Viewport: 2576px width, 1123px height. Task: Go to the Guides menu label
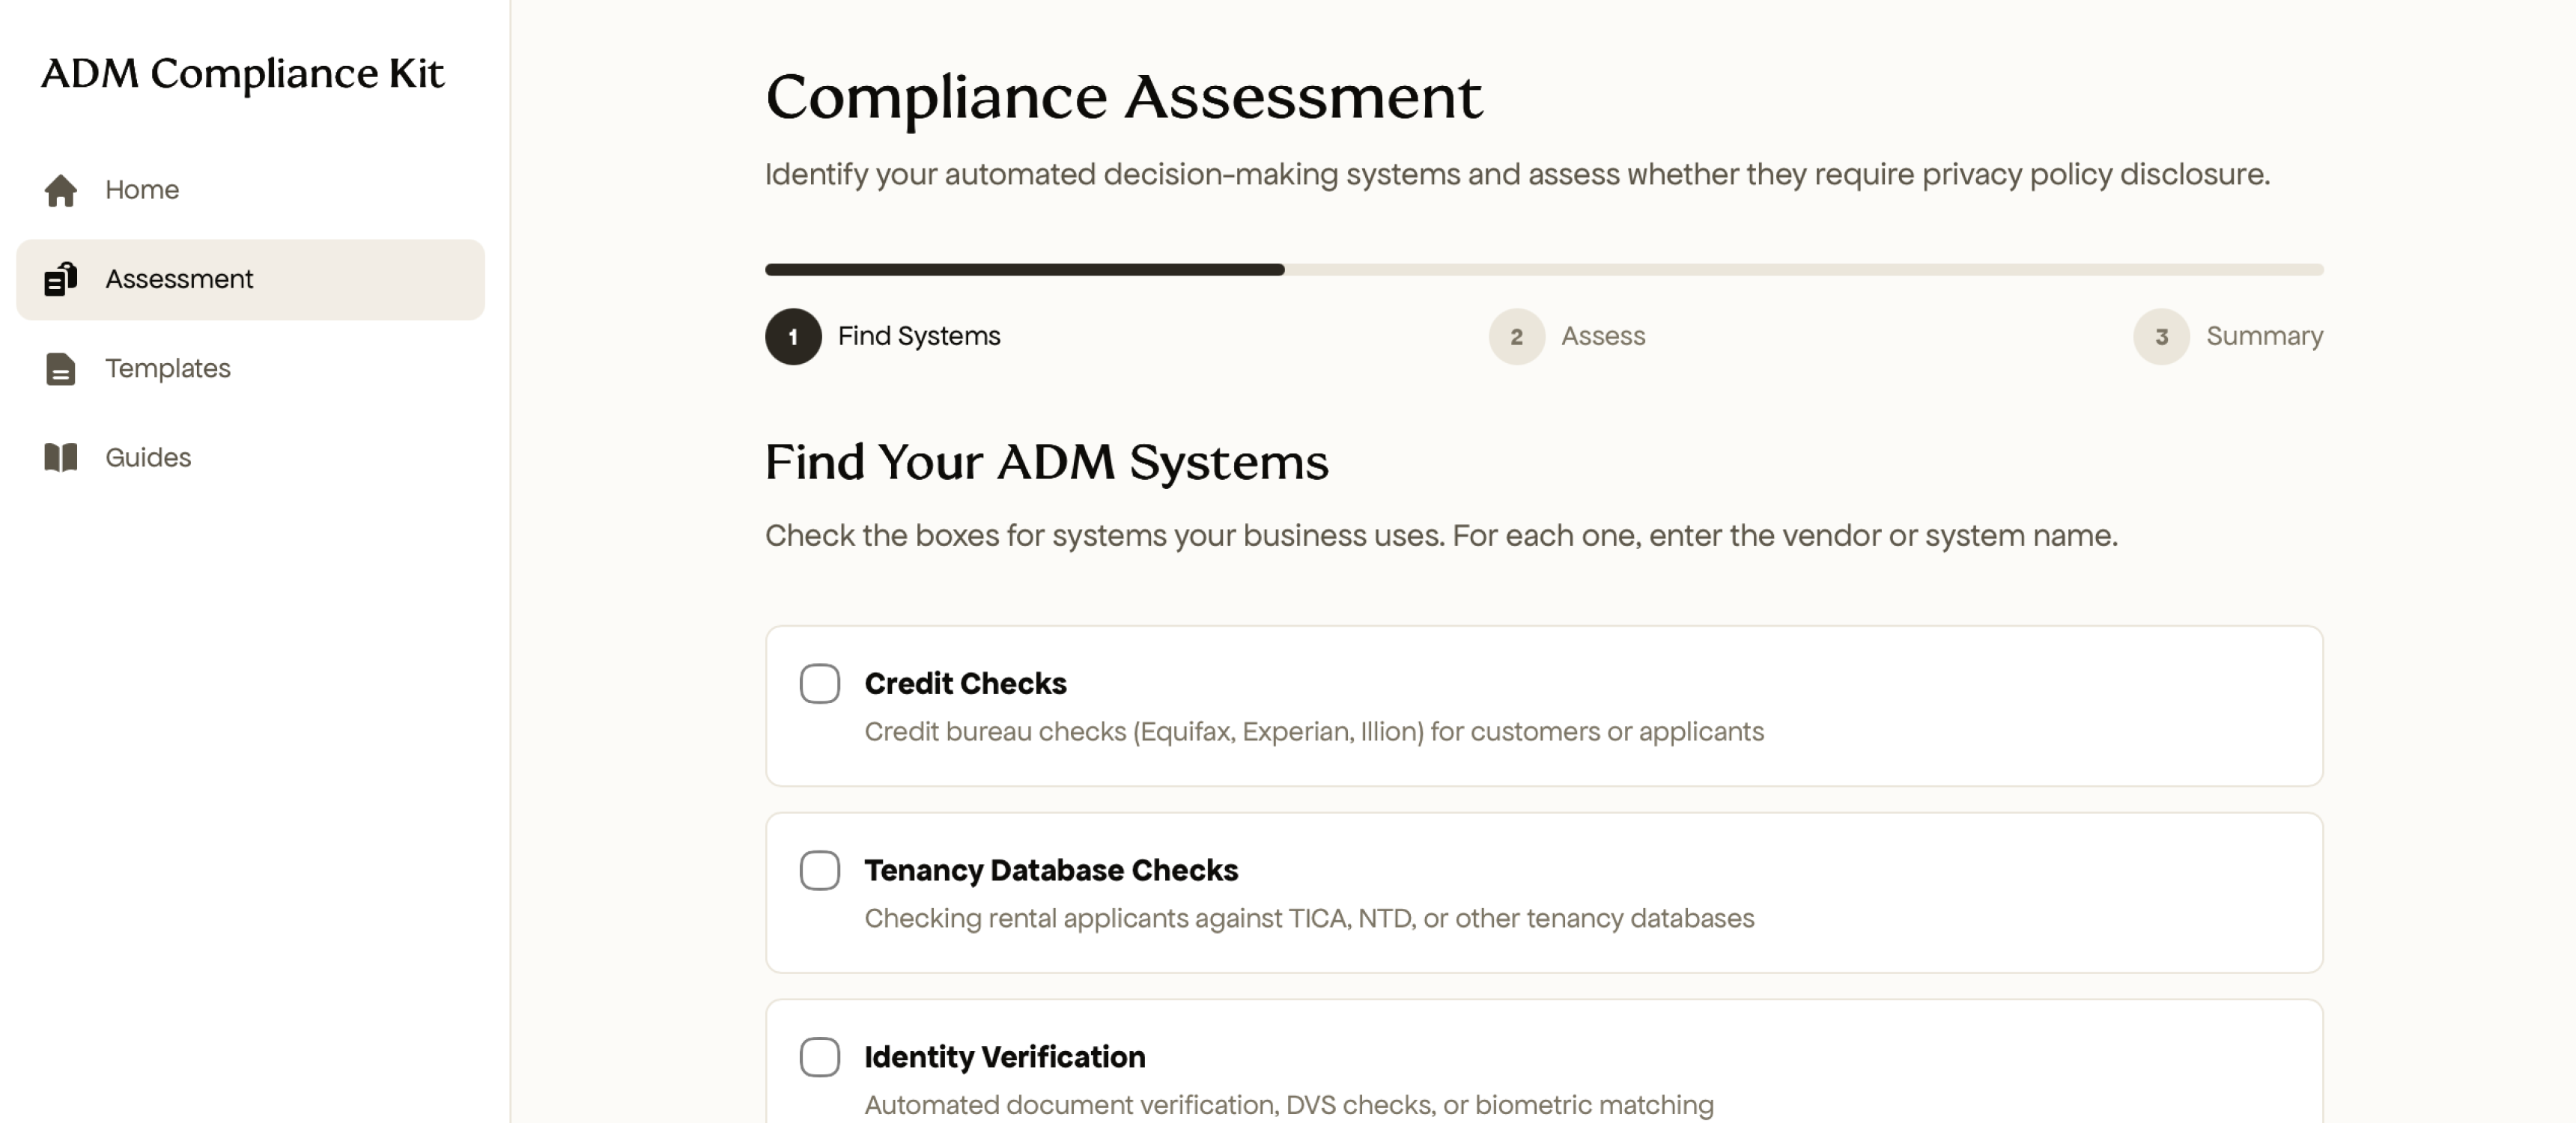148,457
